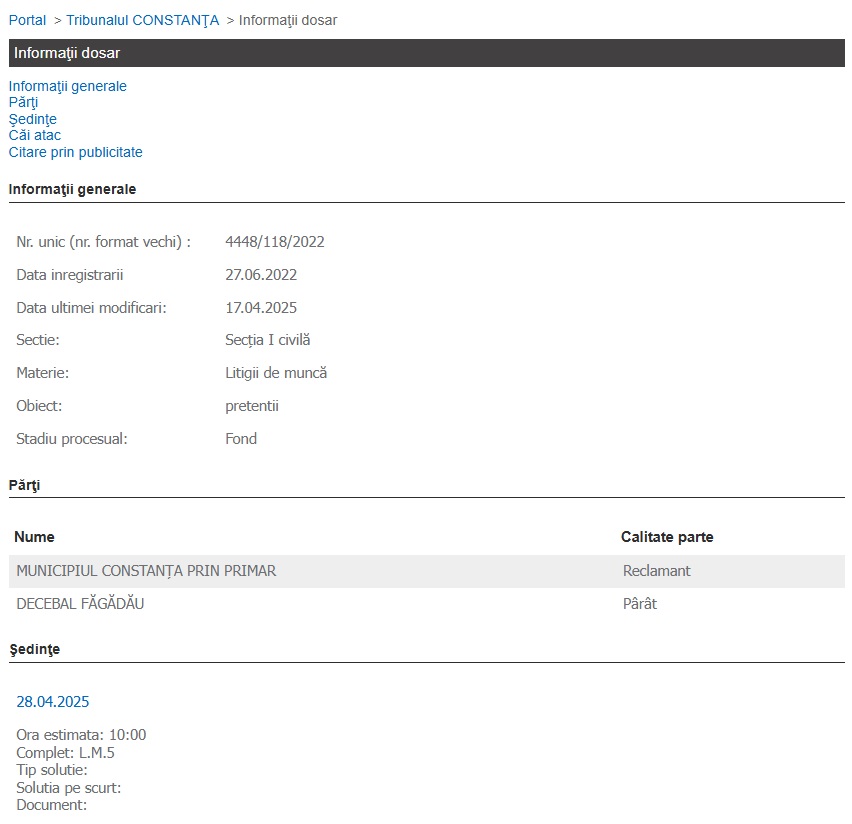
Task: Click the Reclamant party role cell
Action: pyautogui.click(x=656, y=571)
